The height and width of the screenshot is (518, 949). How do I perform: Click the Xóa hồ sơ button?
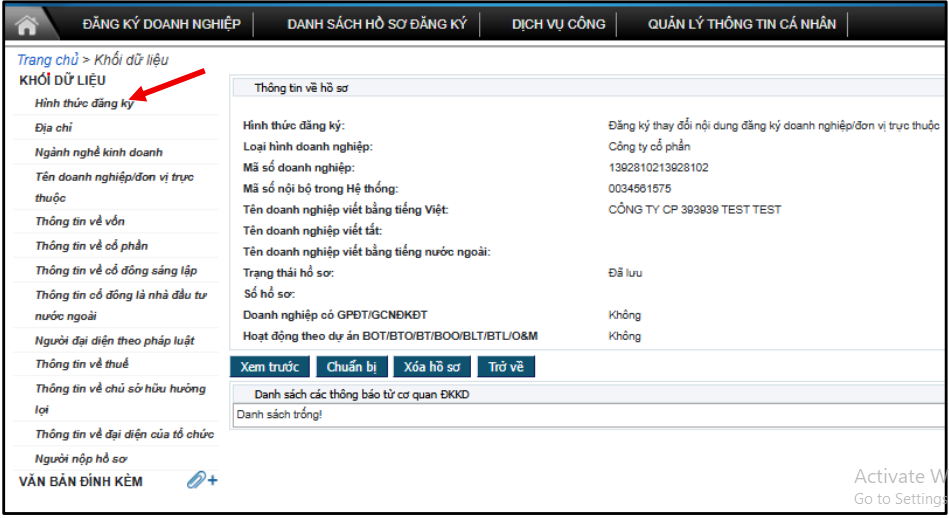tap(432, 367)
